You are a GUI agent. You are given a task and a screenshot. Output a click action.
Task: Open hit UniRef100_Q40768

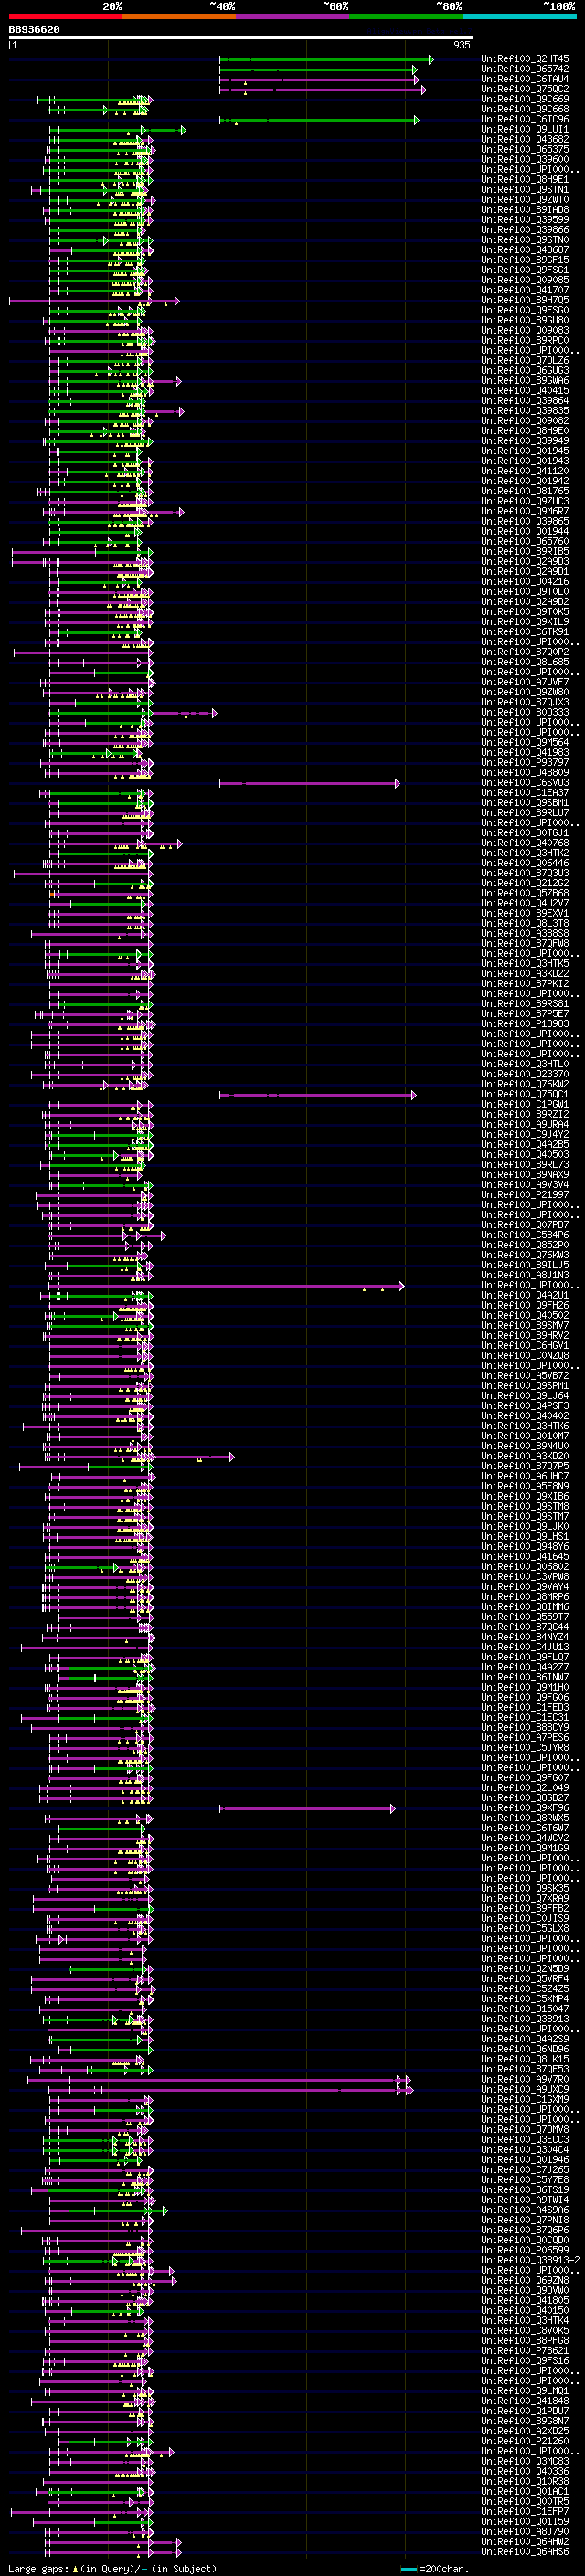[x=525, y=842]
